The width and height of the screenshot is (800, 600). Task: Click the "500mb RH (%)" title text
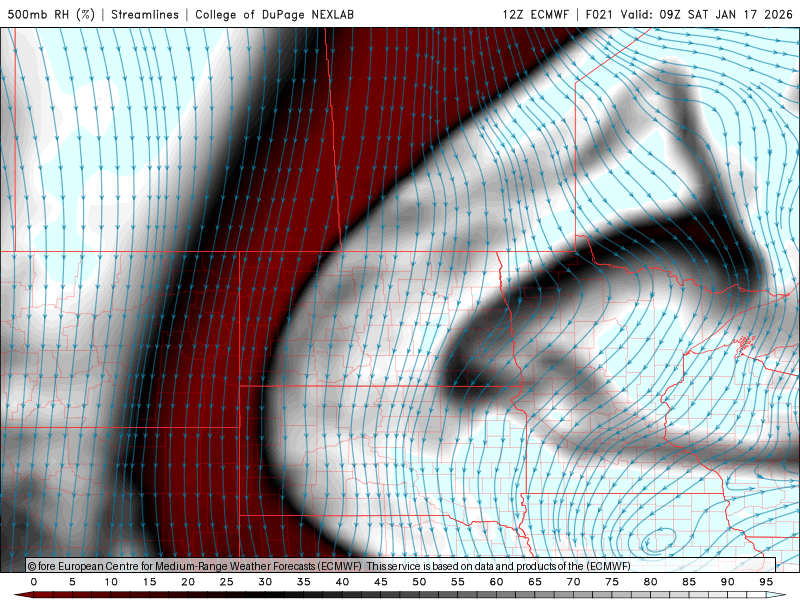click(51, 14)
